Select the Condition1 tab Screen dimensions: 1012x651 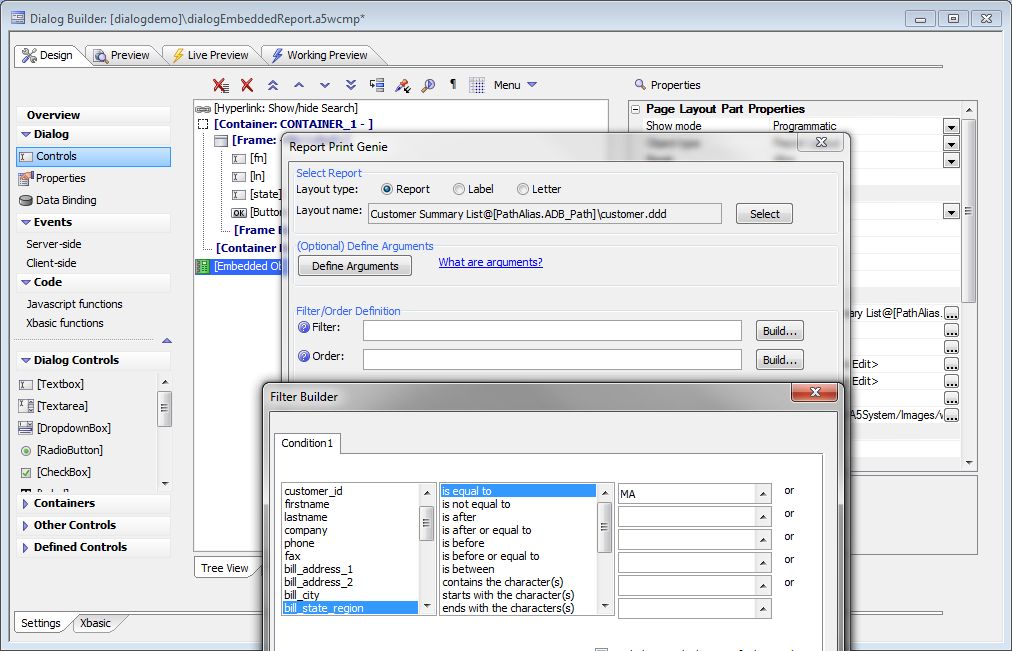click(x=307, y=443)
